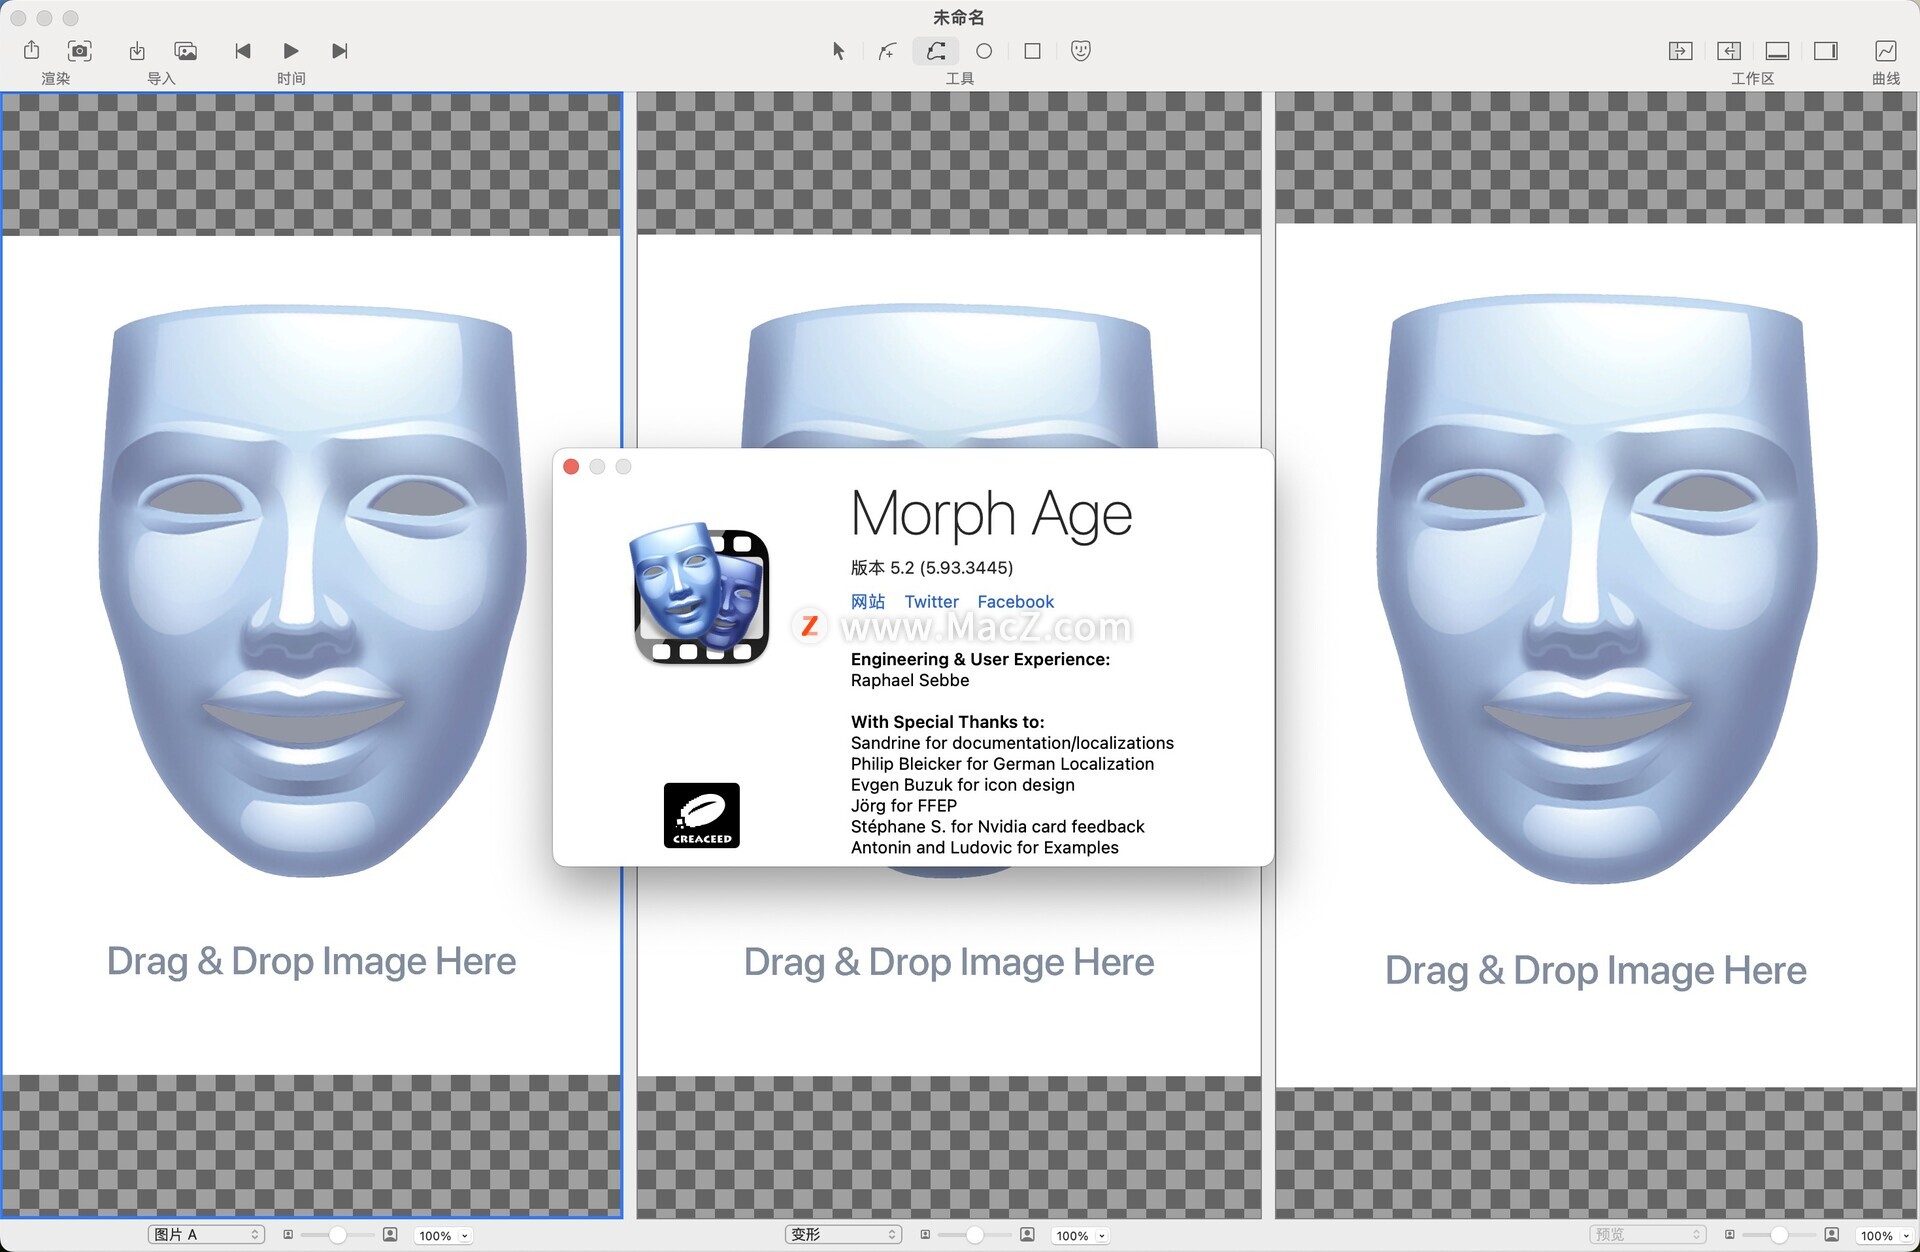The width and height of the screenshot is (1920, 1252).
Task: Click Drag & Drop Image Here in middle pane
Action: point(949,962)
